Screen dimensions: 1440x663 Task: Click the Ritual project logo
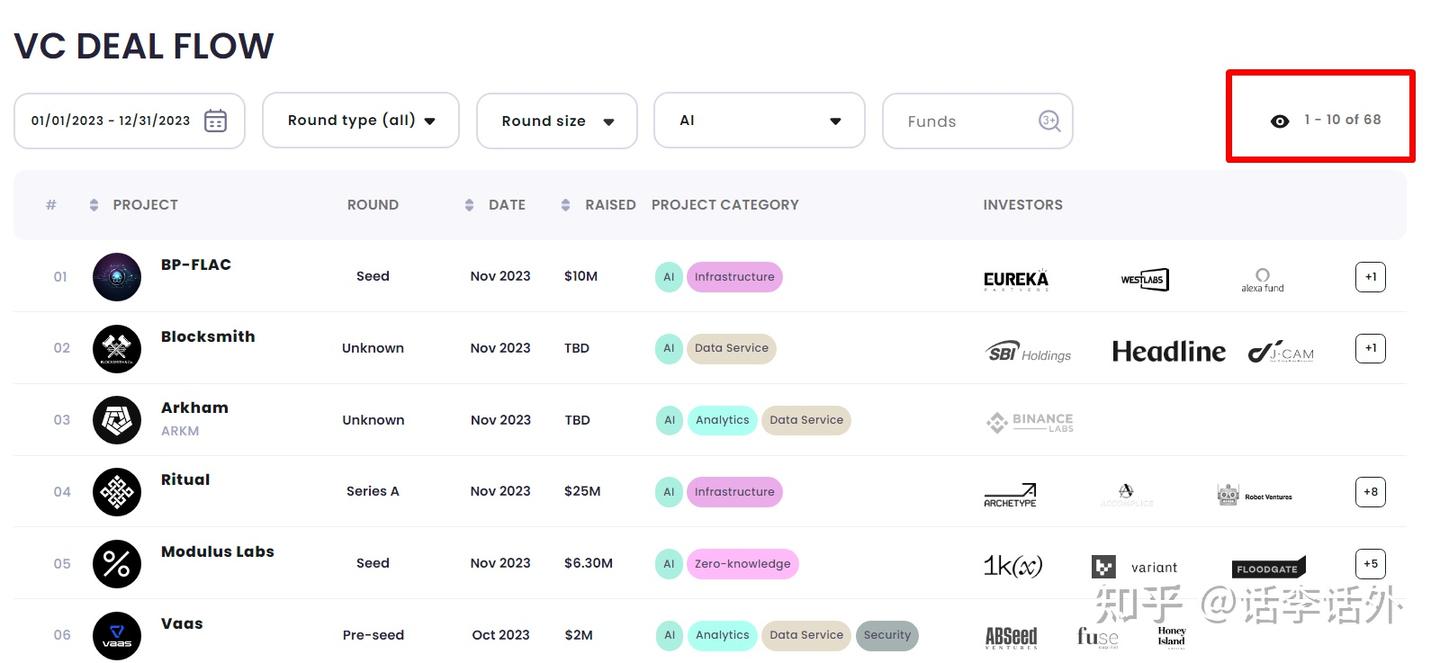[117, 492]
